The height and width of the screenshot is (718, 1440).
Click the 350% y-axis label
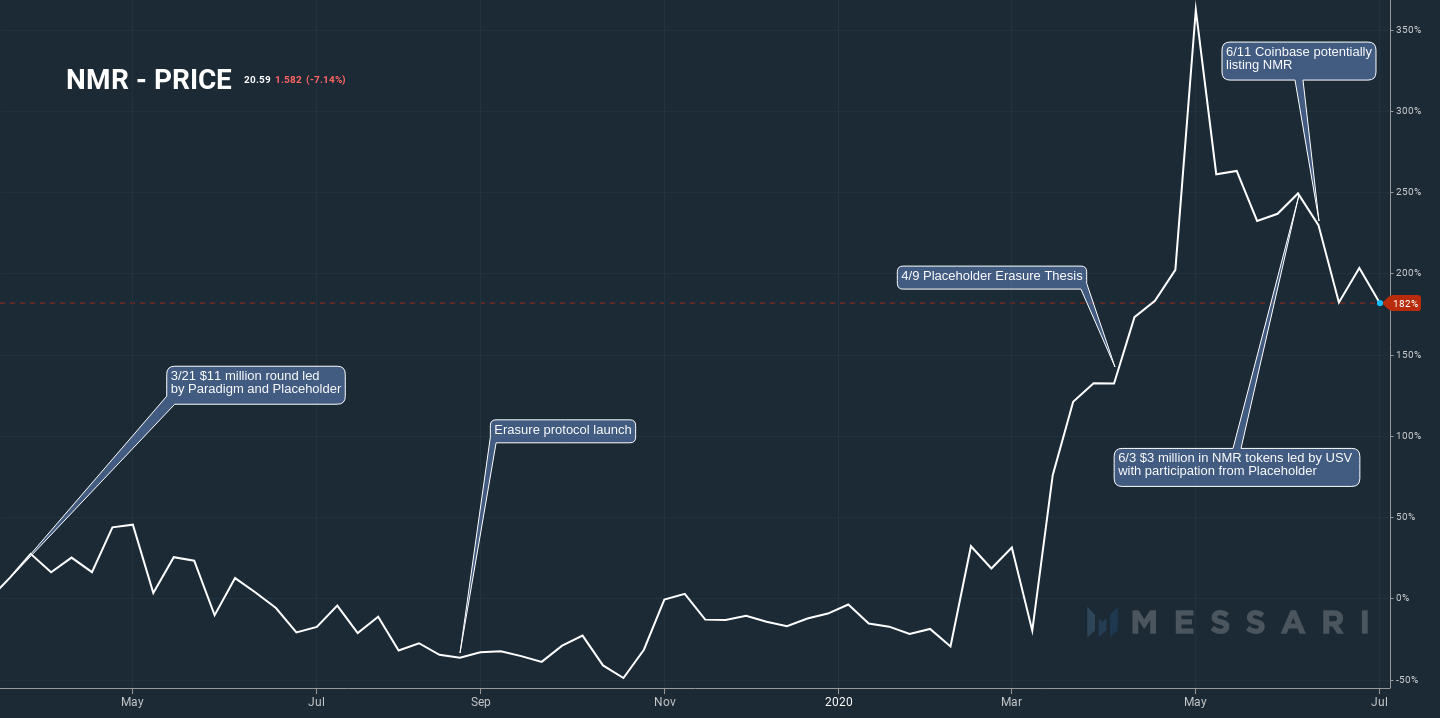(1408, 30)
